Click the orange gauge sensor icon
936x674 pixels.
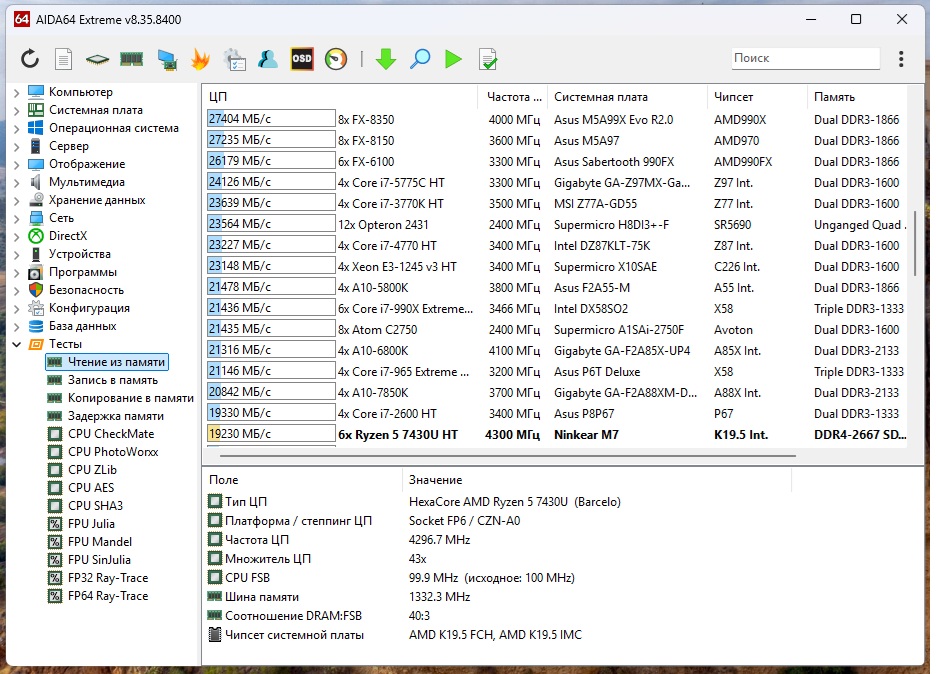(x=336, y=59)
